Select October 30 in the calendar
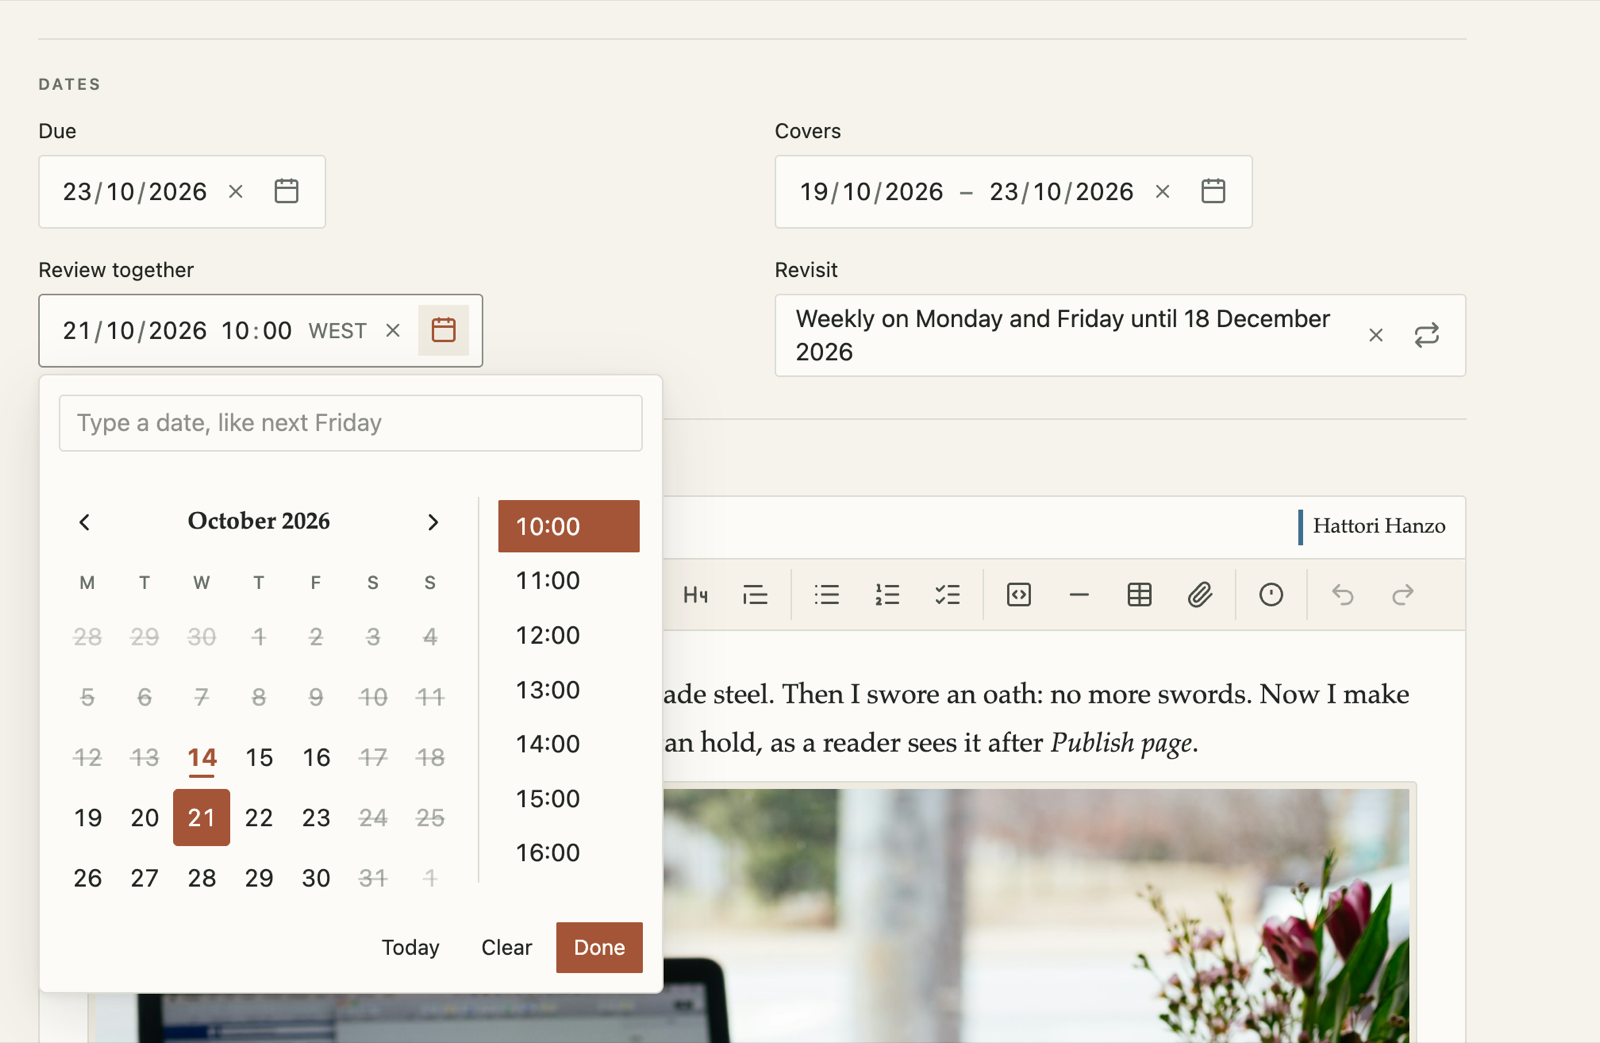1600x1043 pixels. click(316, 878)
